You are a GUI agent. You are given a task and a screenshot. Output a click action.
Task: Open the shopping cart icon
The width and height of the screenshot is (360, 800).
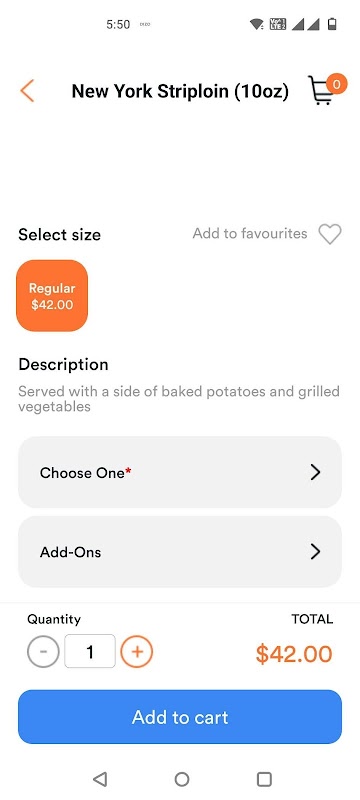(x=323, y=91)
